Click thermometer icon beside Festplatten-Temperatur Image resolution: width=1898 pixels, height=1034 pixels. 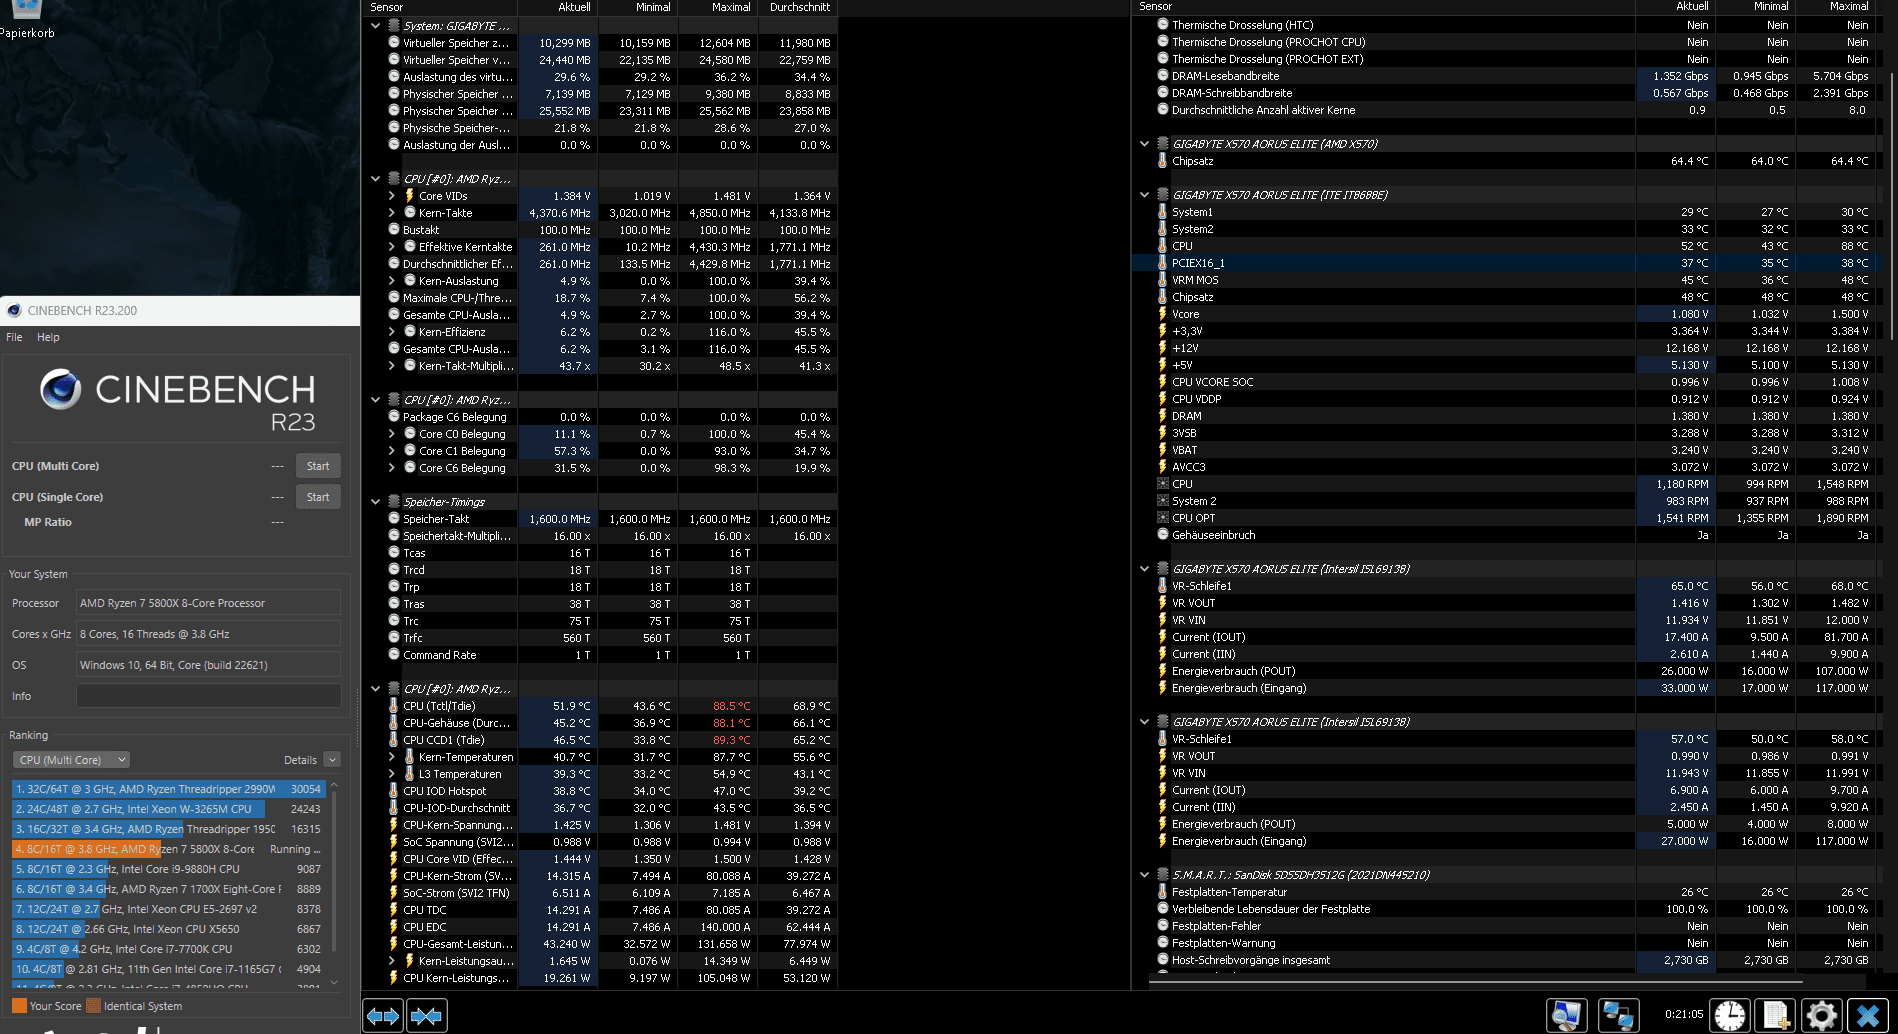(x=1163, y=892)
